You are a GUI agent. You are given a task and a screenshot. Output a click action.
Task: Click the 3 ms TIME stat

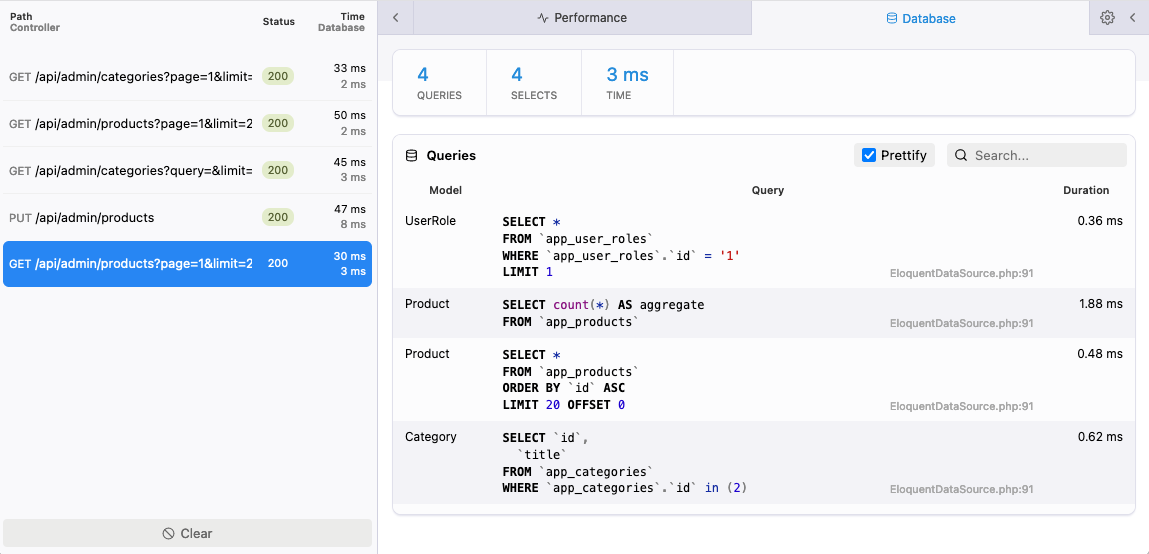click(627, 83)
